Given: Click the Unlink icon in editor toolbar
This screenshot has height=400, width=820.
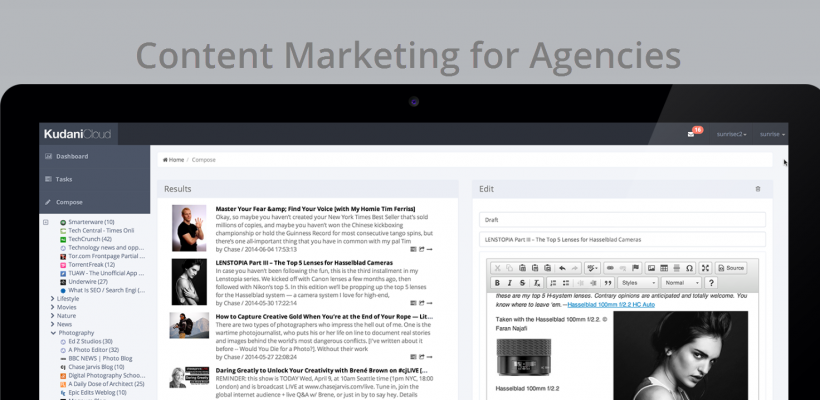Looking at the screenshot, I should [x=623, y=268].
